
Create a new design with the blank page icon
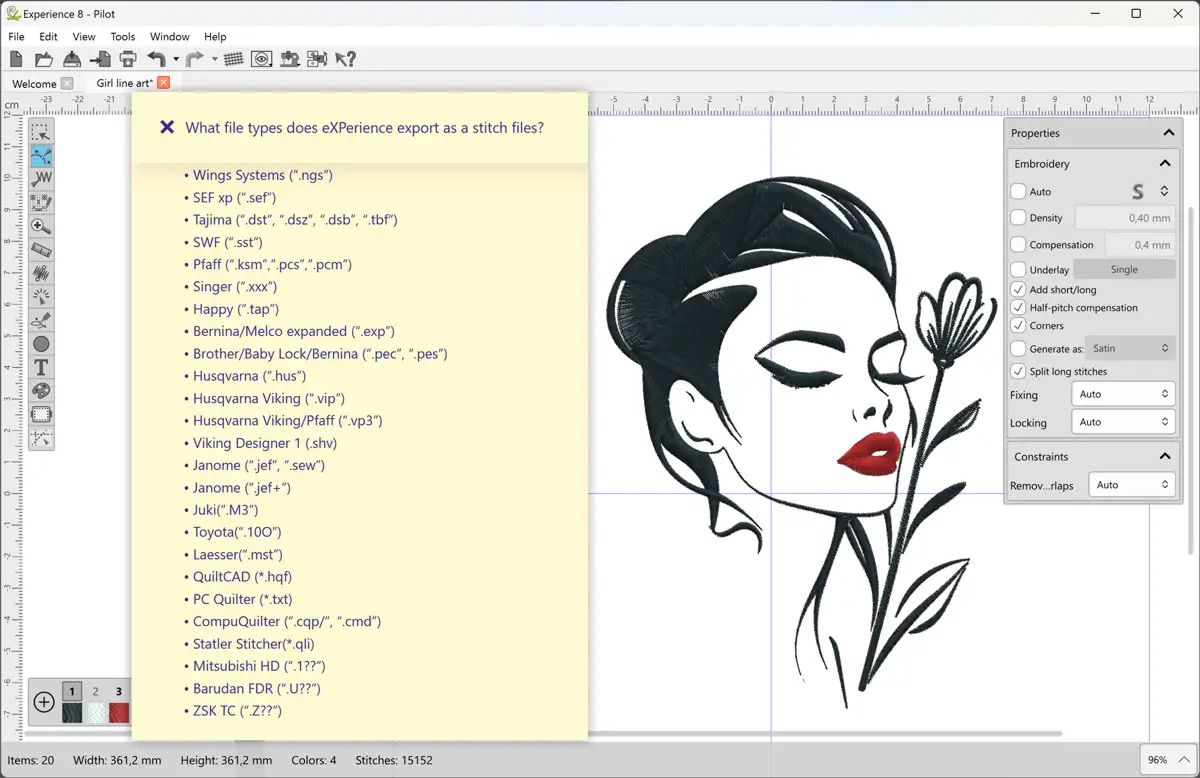coord(16,60)
